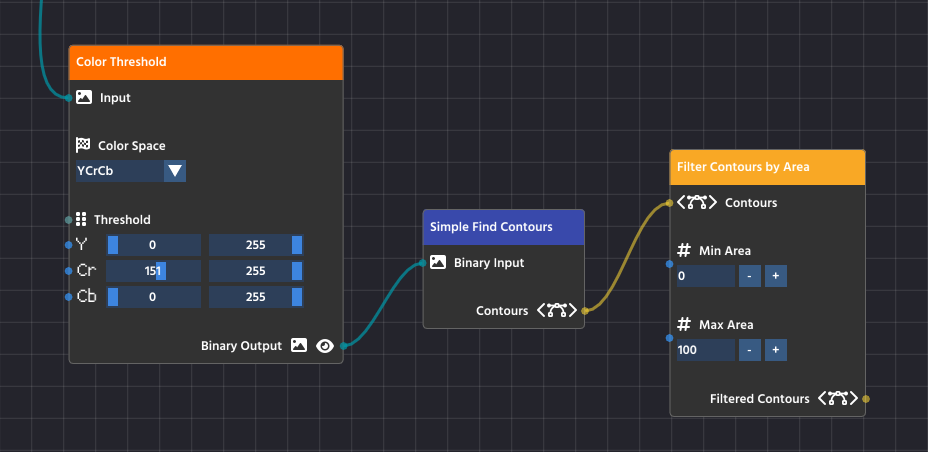The height and width of the screenshot is (452, 928).
Task: Click the Binary Input image icon
Action: (x=438, y=263)
